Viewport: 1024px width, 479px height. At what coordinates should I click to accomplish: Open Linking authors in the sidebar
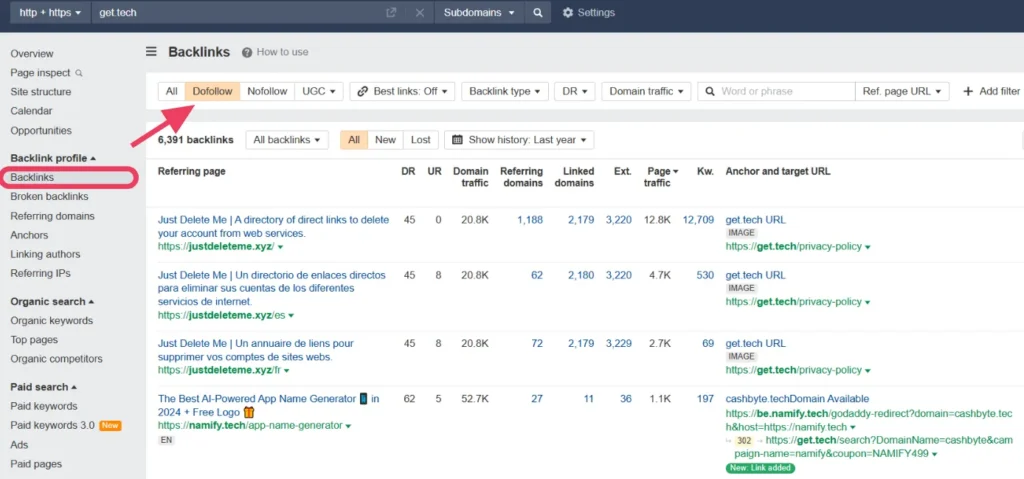45,254
